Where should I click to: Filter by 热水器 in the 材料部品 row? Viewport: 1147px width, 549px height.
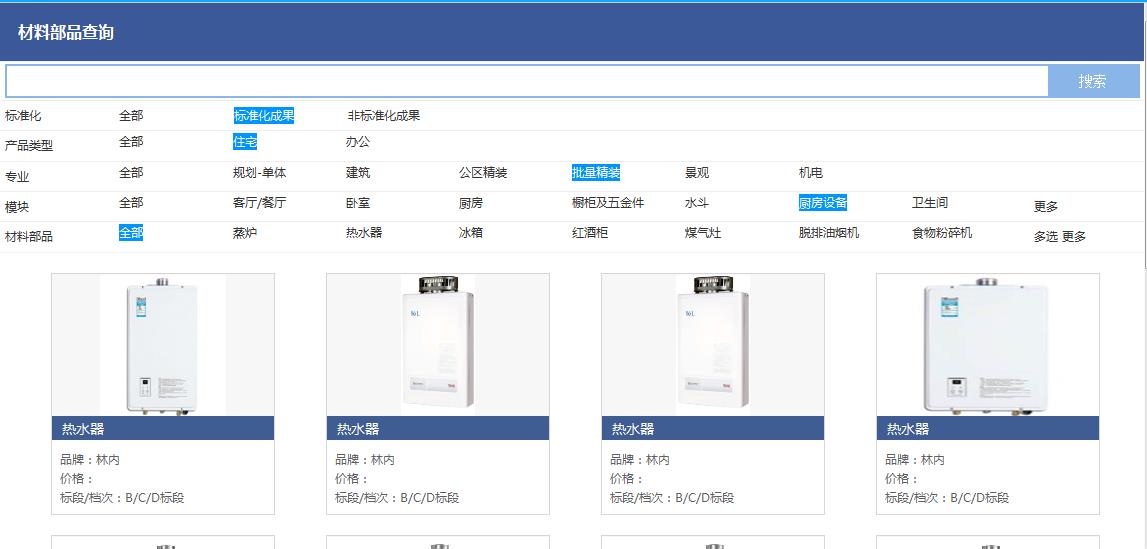coord(364,233)
